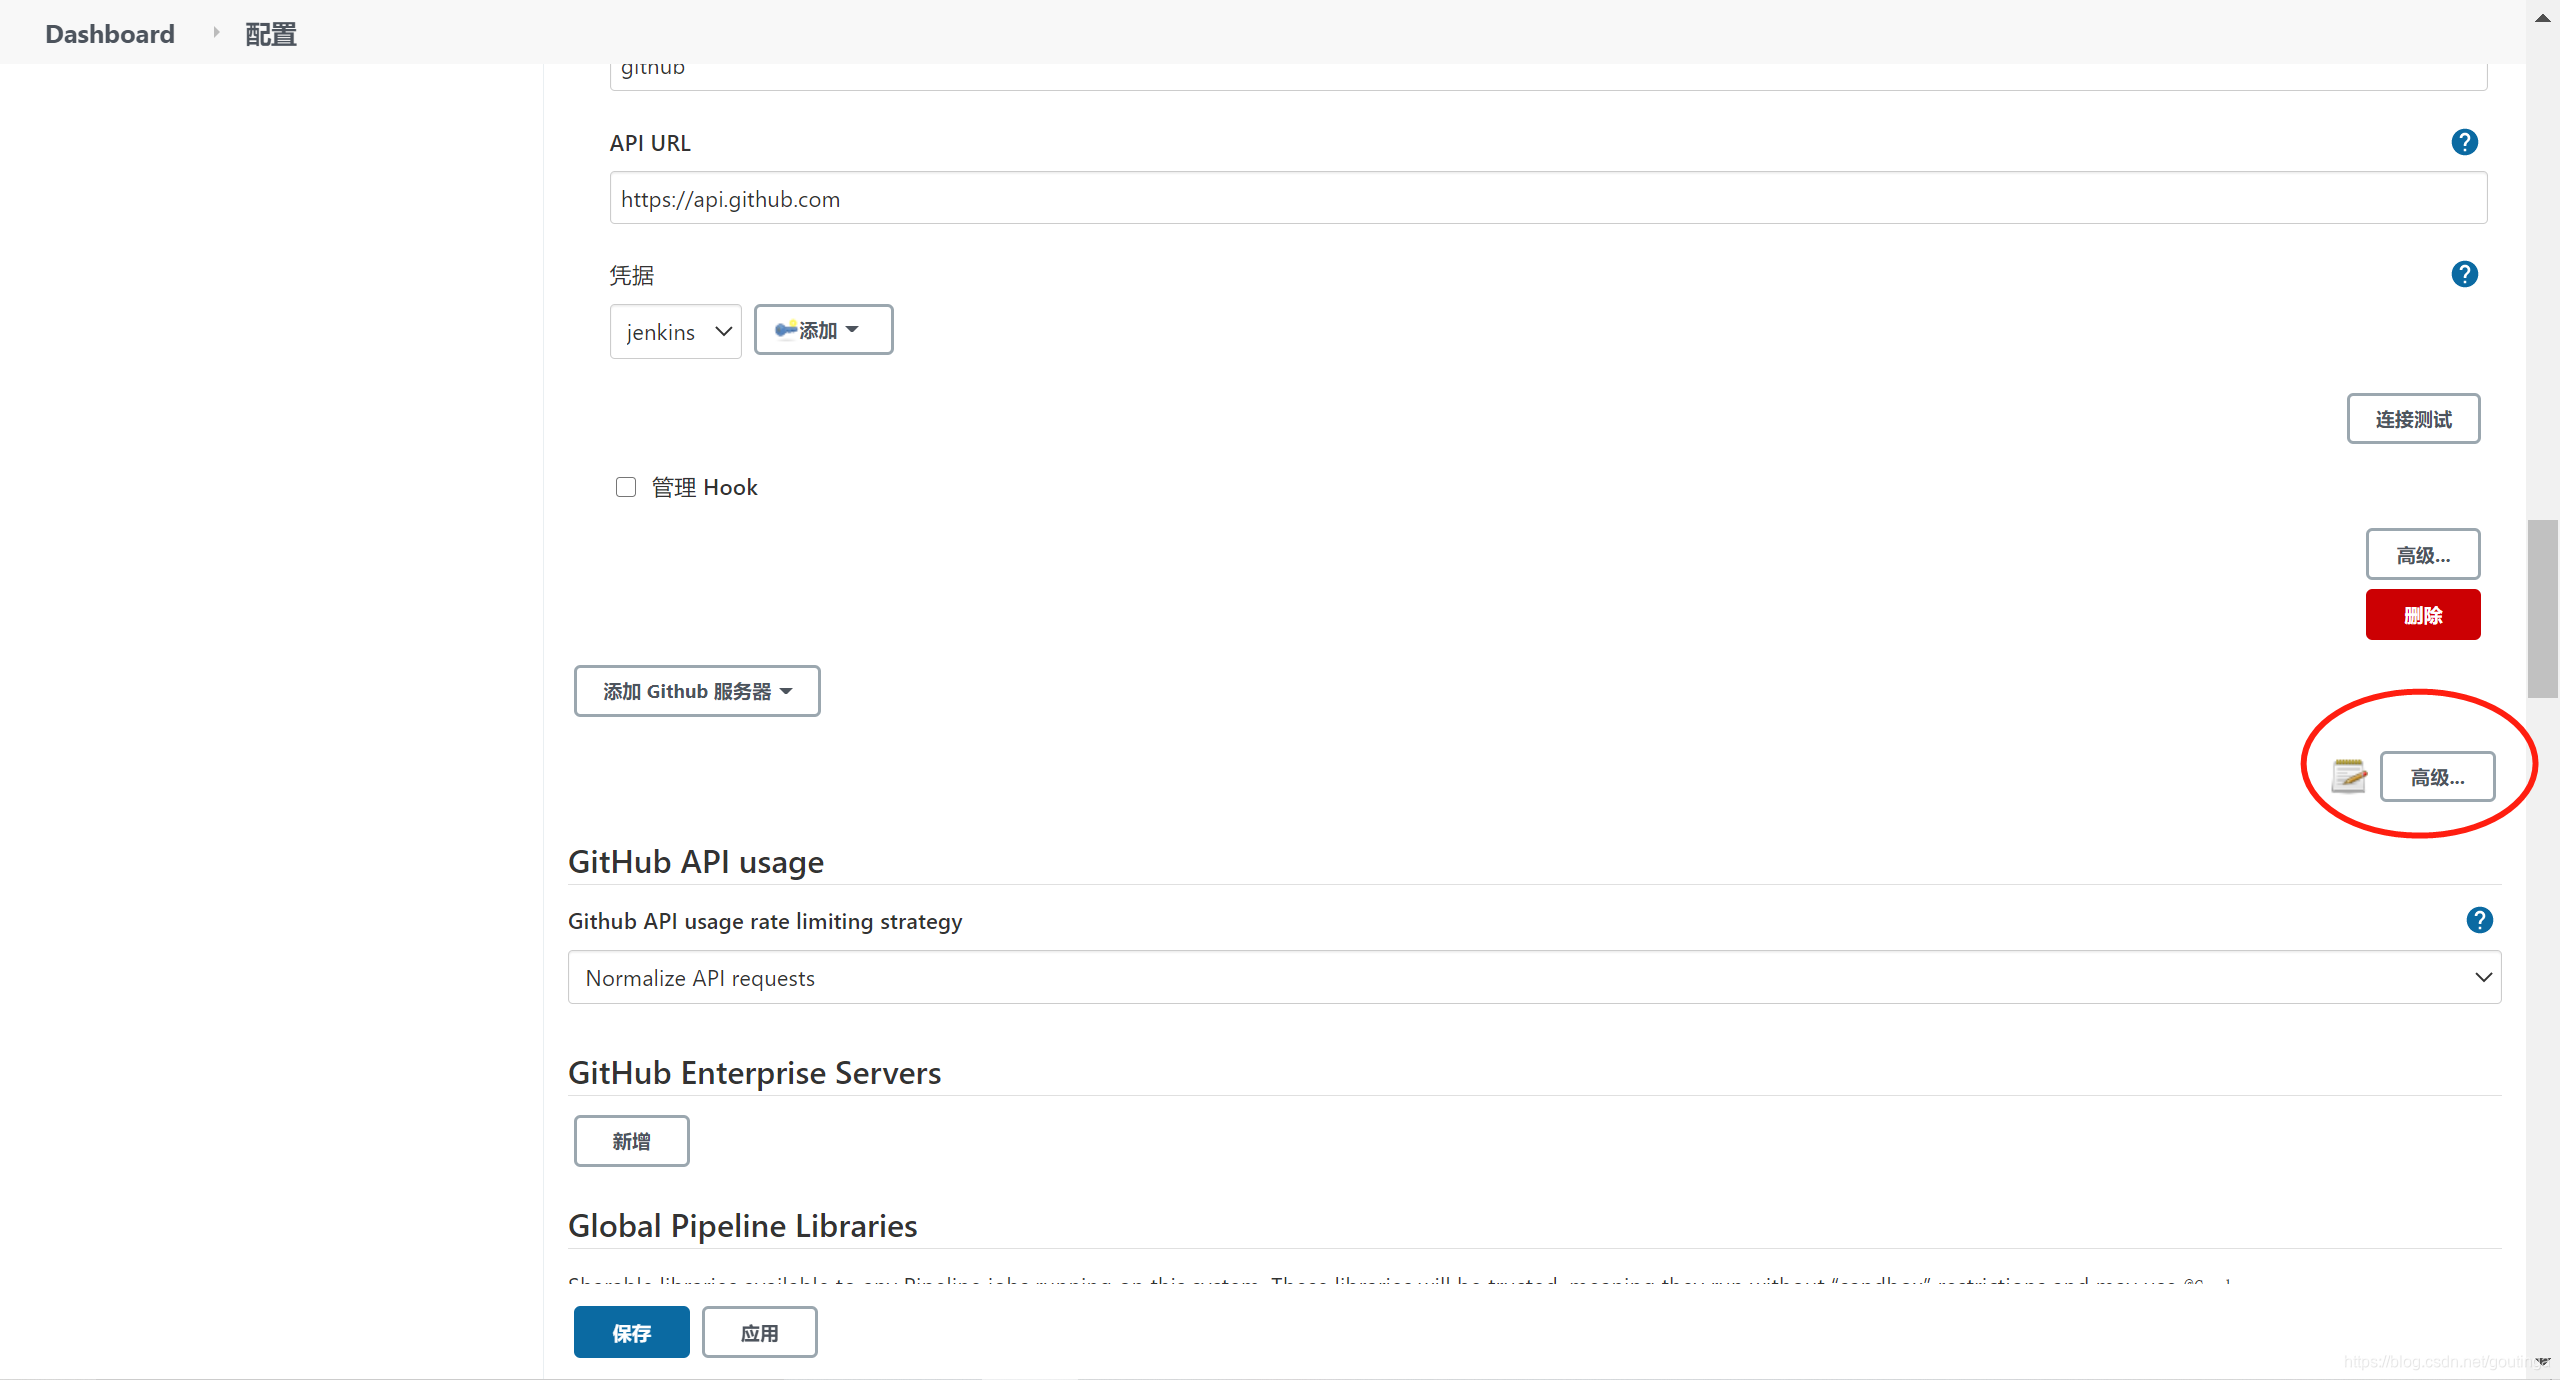Open the 配置 breadcrumb

click(x=271, y=34)
